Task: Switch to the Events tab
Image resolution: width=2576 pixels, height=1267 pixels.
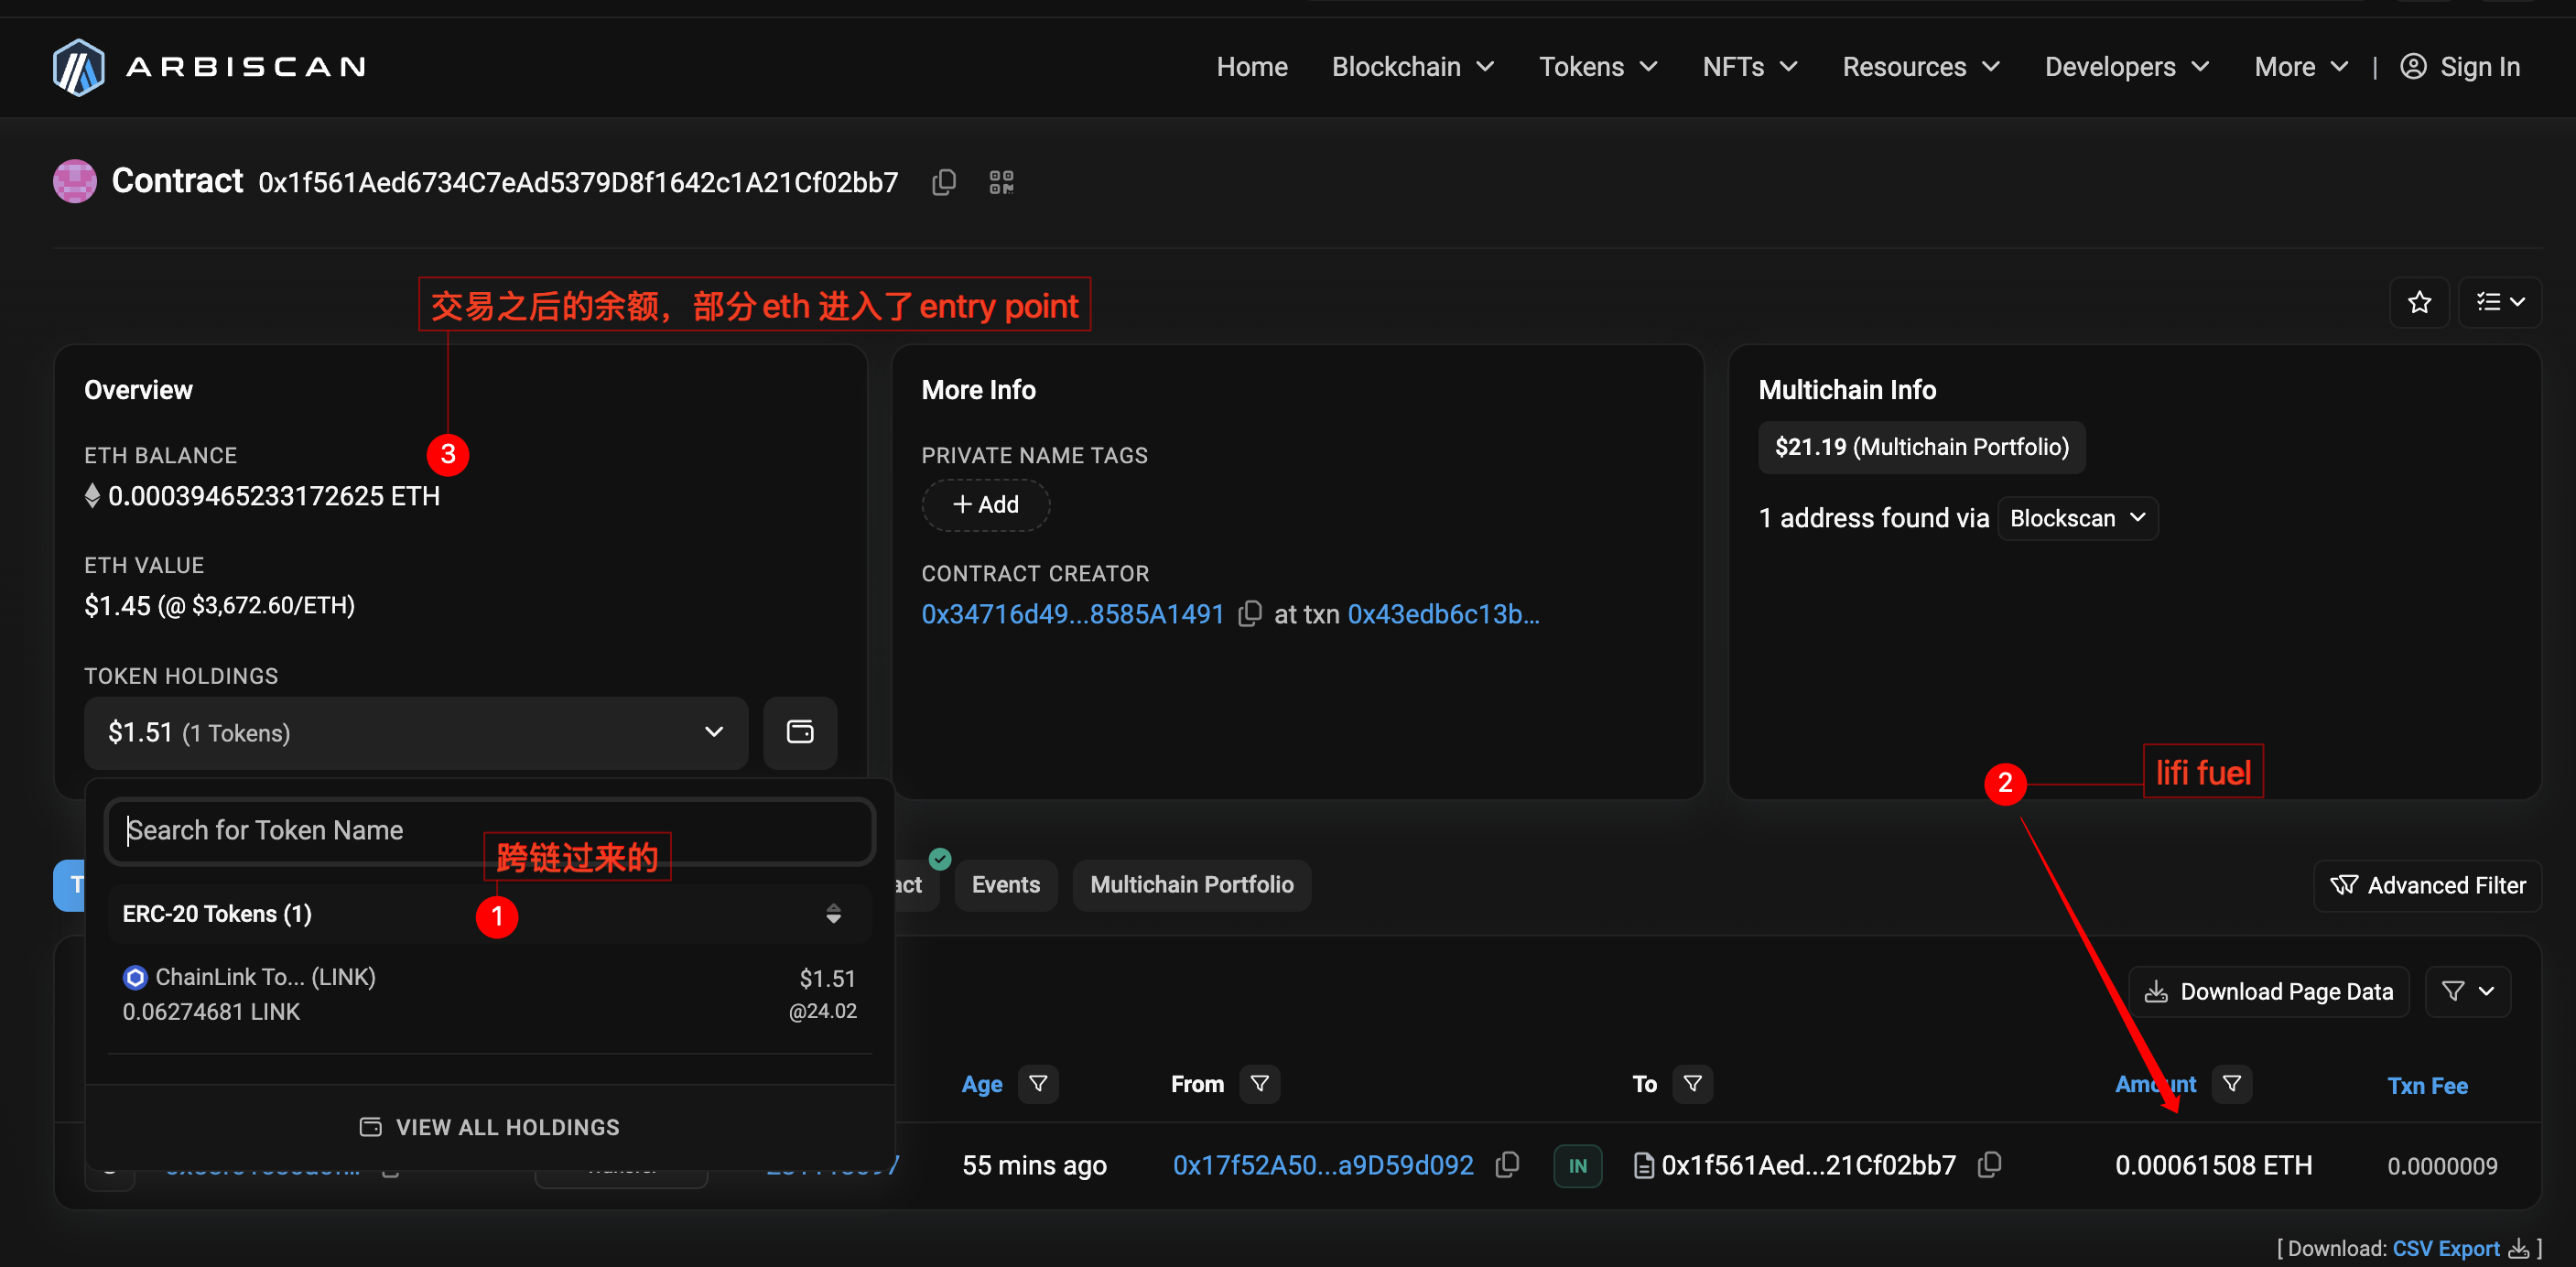Action: (1006, 885)
